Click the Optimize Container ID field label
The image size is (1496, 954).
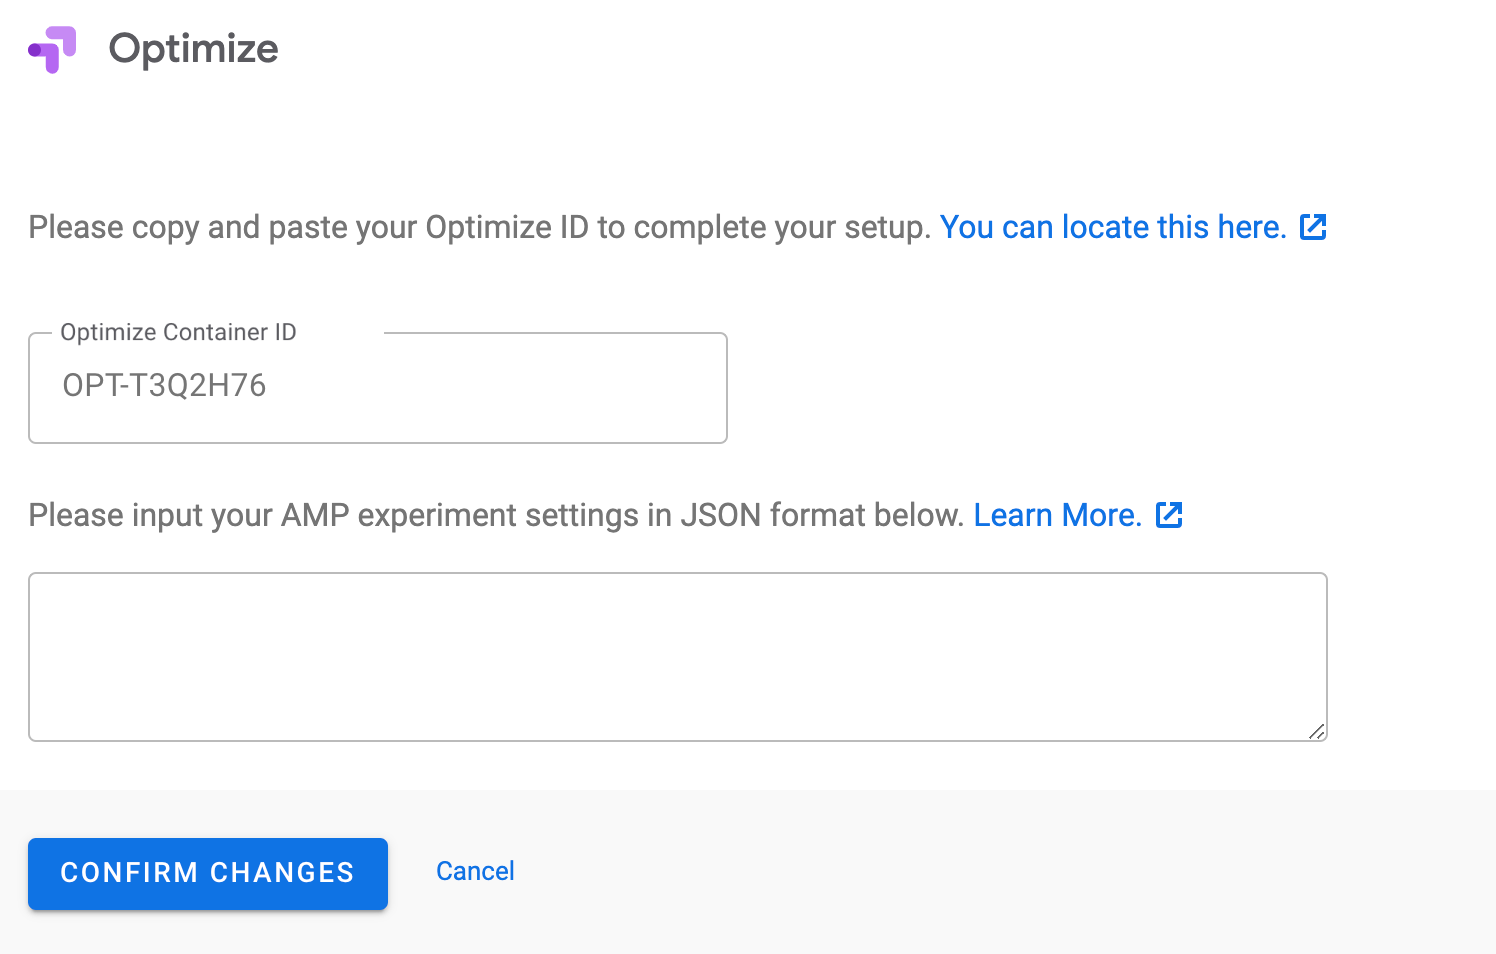click(x=178, y=332)
